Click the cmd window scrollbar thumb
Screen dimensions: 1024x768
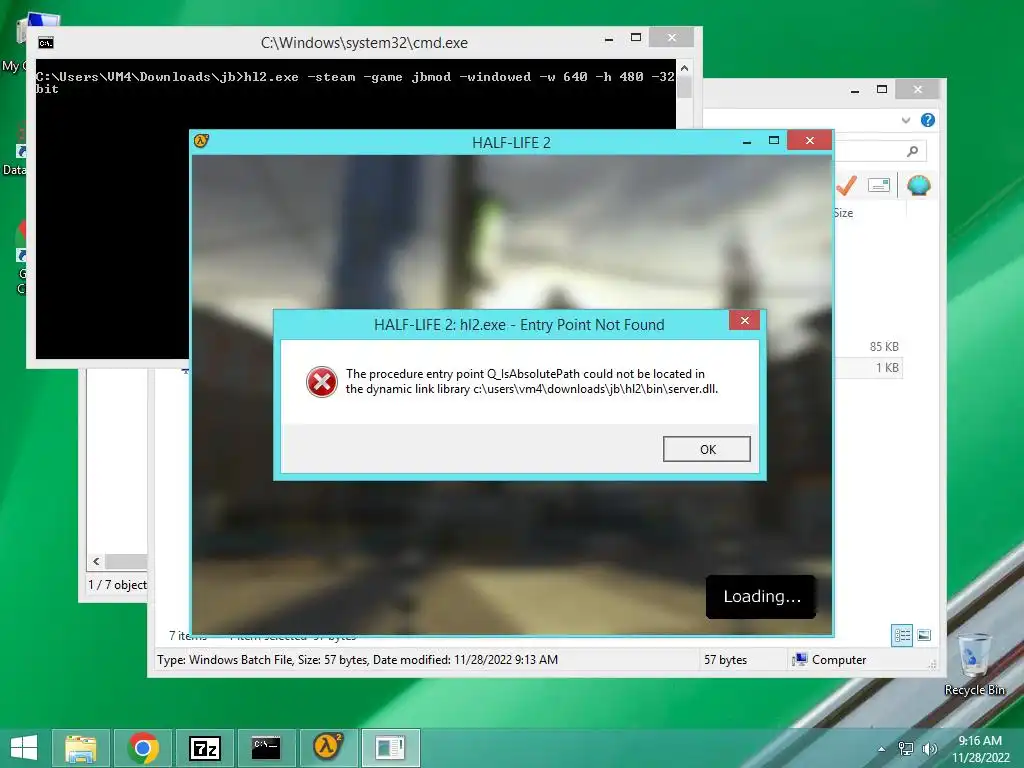[684, 87]
